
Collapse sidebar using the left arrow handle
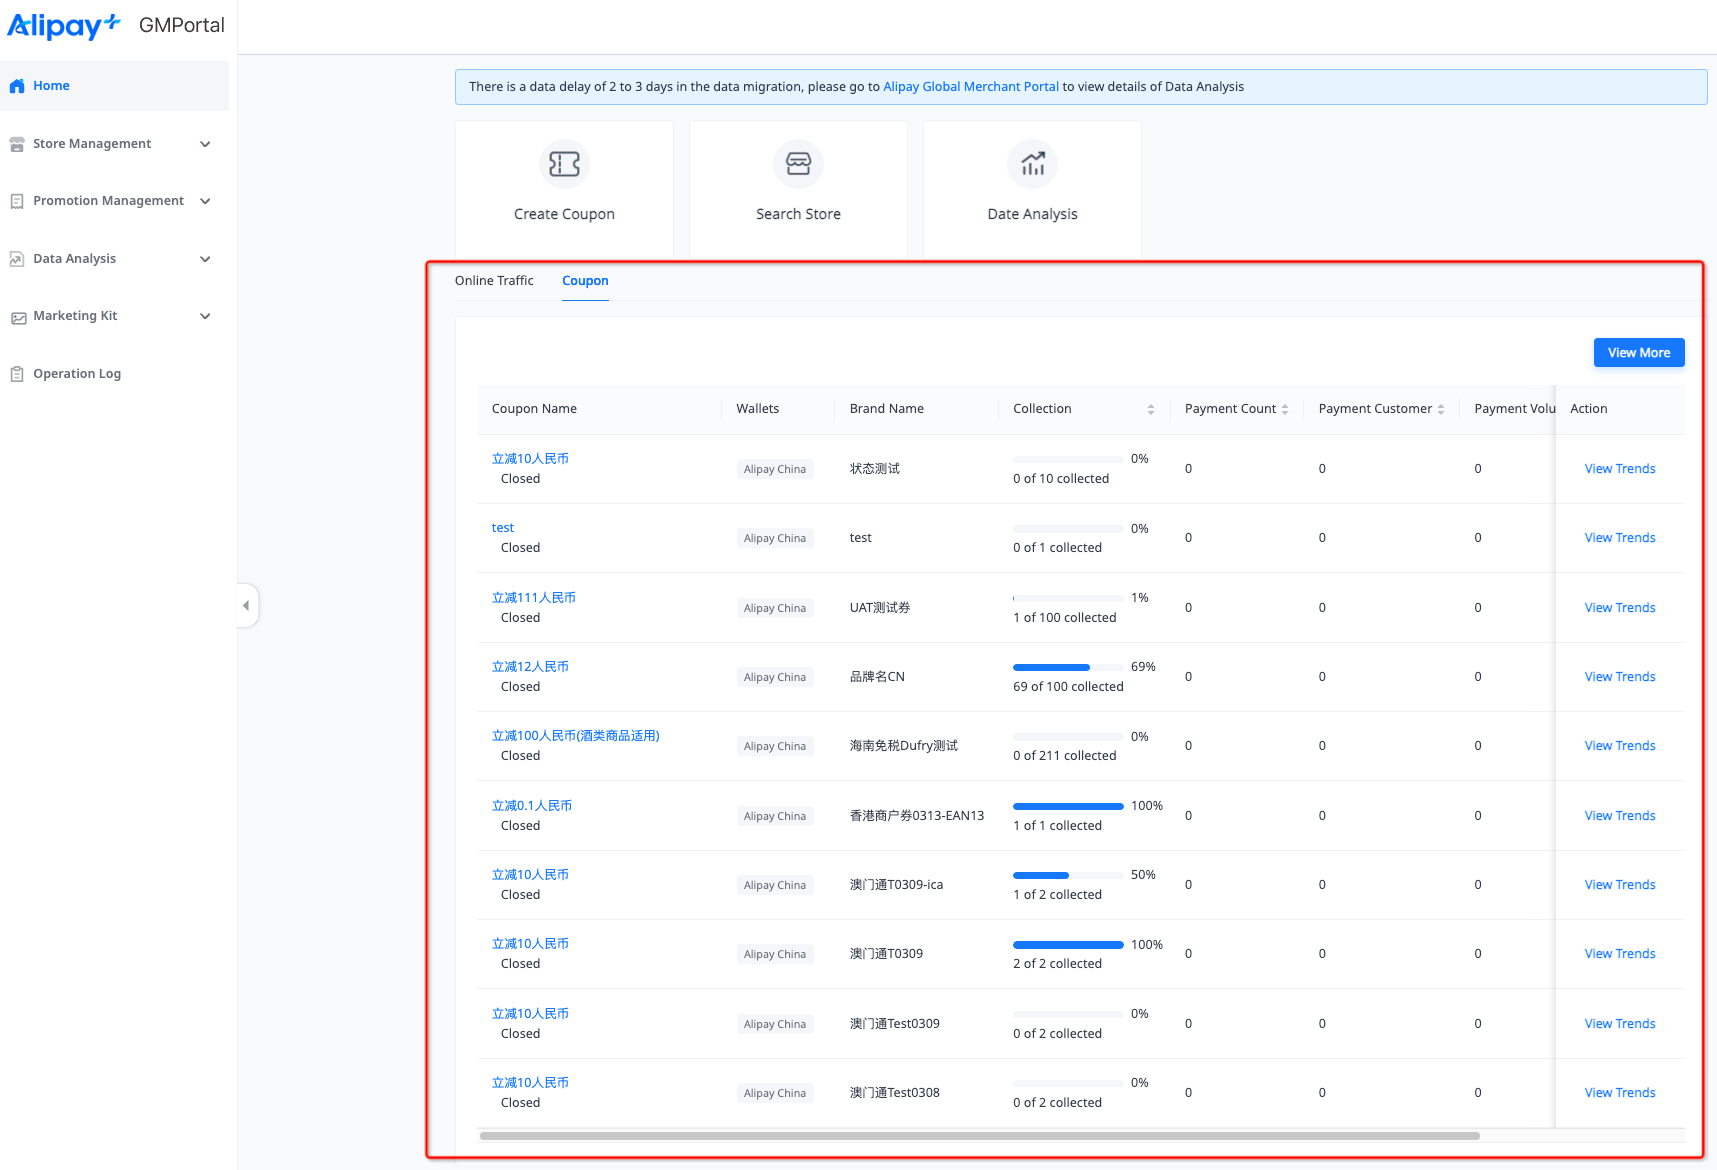click(x=247, y=605)
